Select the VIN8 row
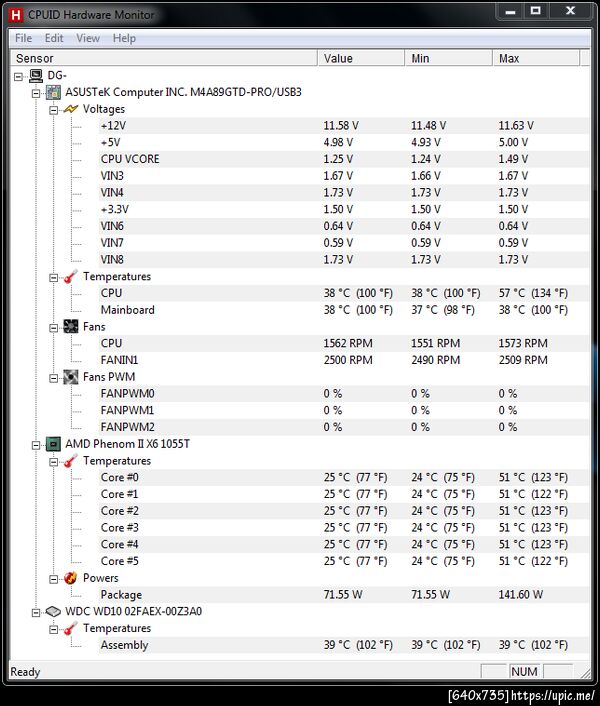This screenshot has width=600, height=706. click(344, 260)
